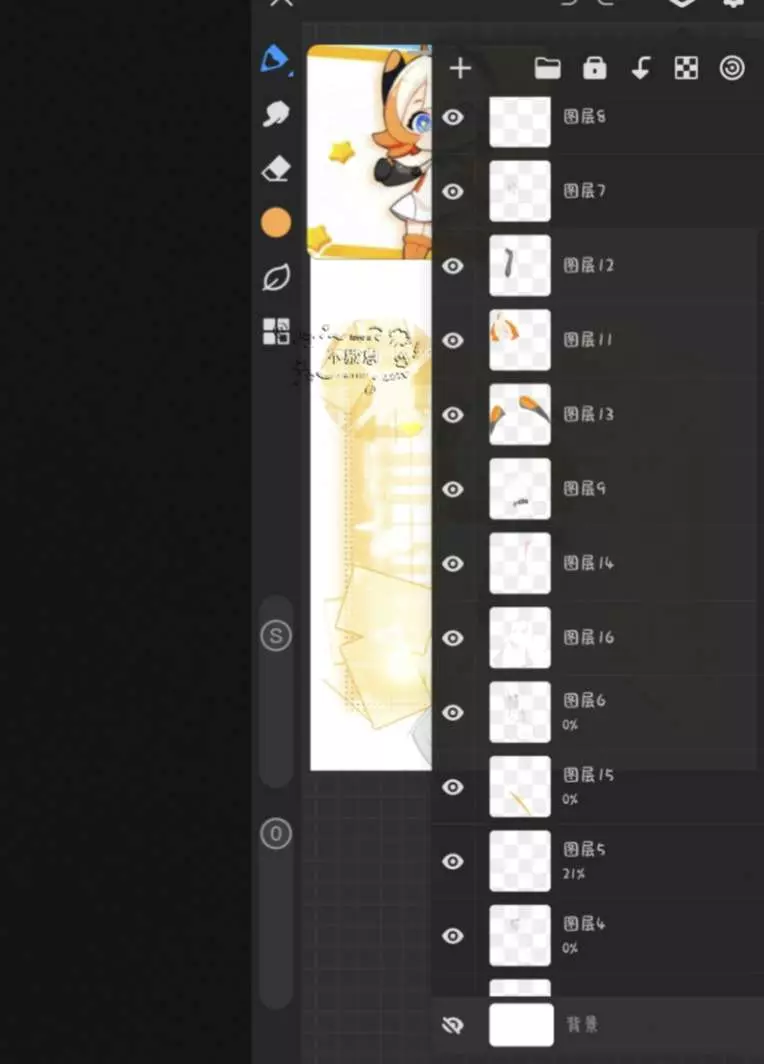This screenshot has width=764, height=1064.
Task: Toggle alpha lock checkerboard icon
Action: (x=686, y=68)
